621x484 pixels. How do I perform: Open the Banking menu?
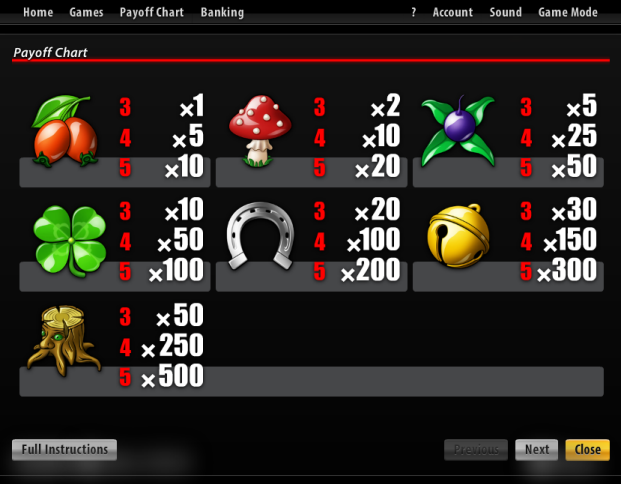coord(222,12)
